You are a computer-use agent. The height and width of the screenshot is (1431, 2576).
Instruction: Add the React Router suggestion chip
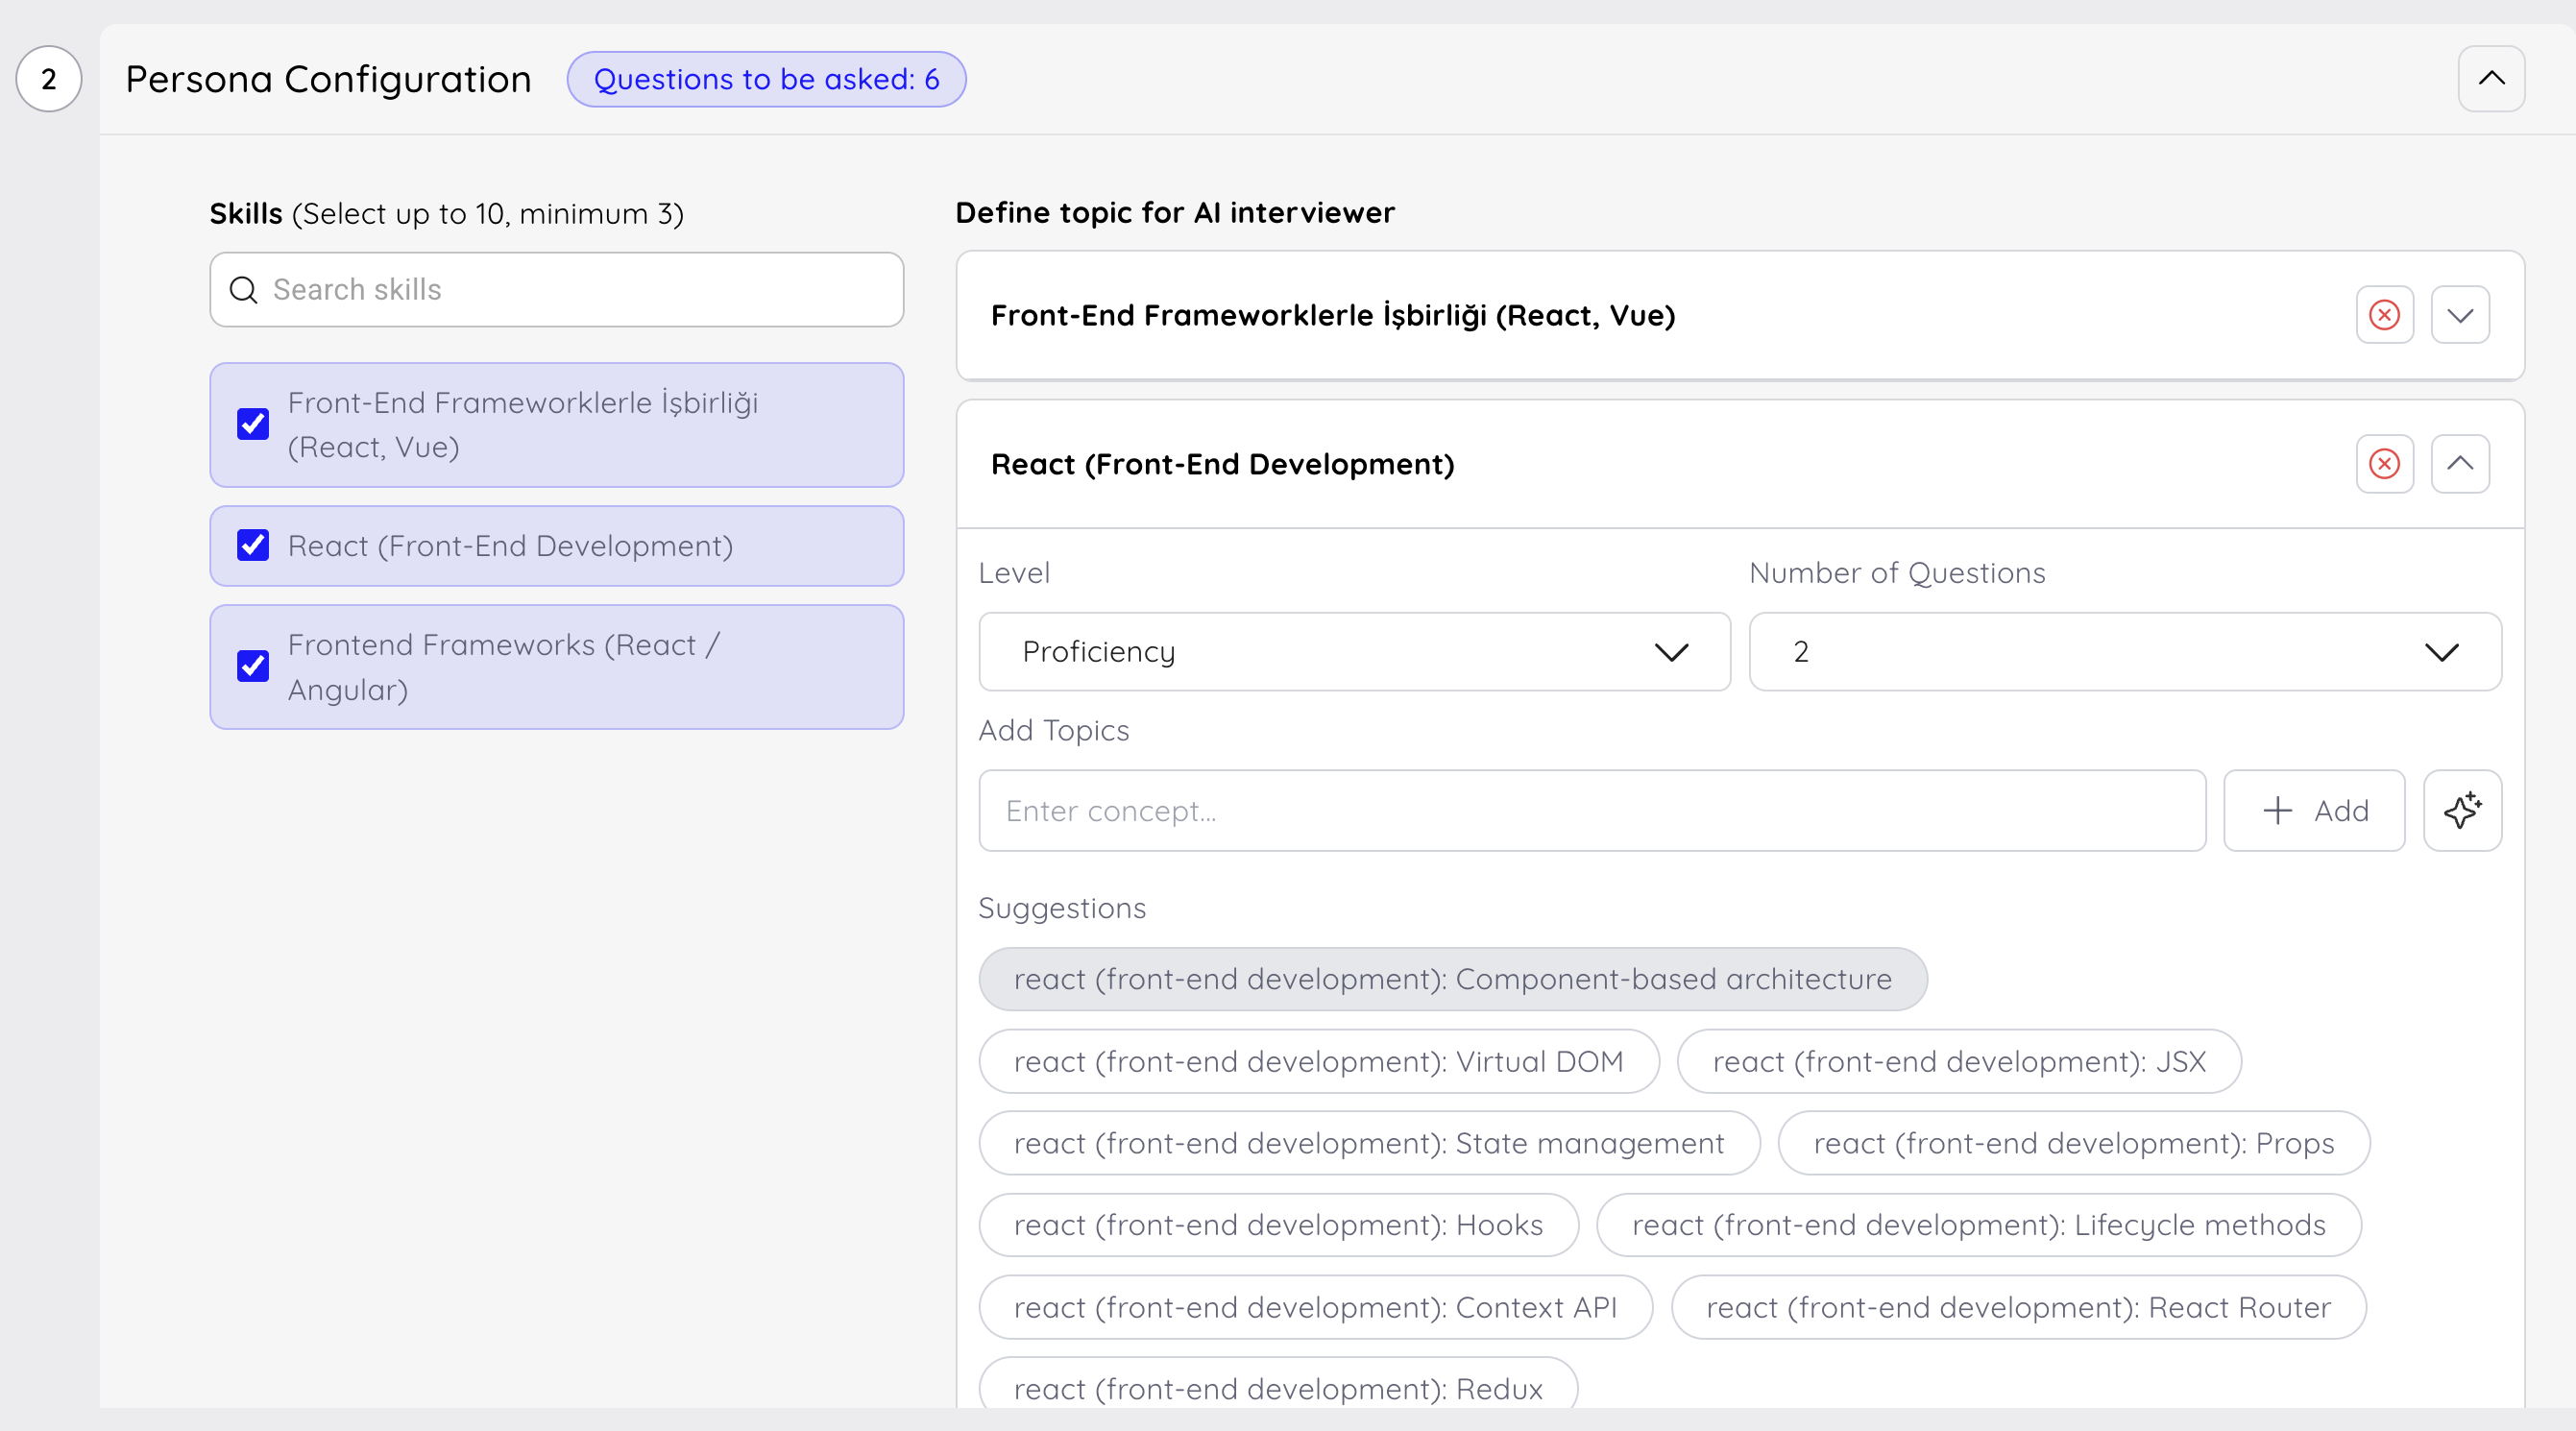(x=2018, y=1307)
